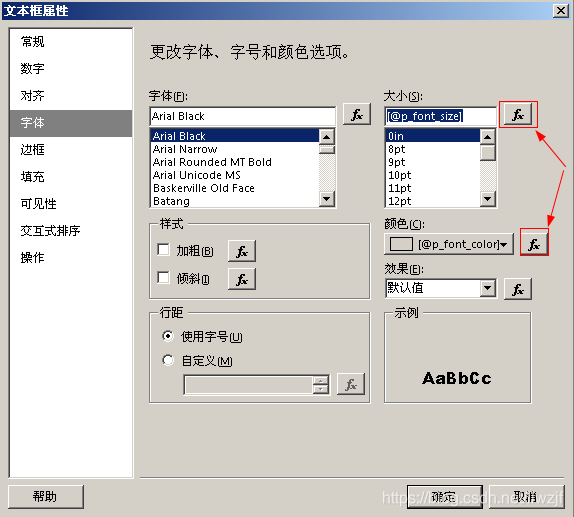Image resolution: width=574 pixels, height=517 pixels.
Task: Click the size list scrollbar thumb
Action: tap(488, 153)
